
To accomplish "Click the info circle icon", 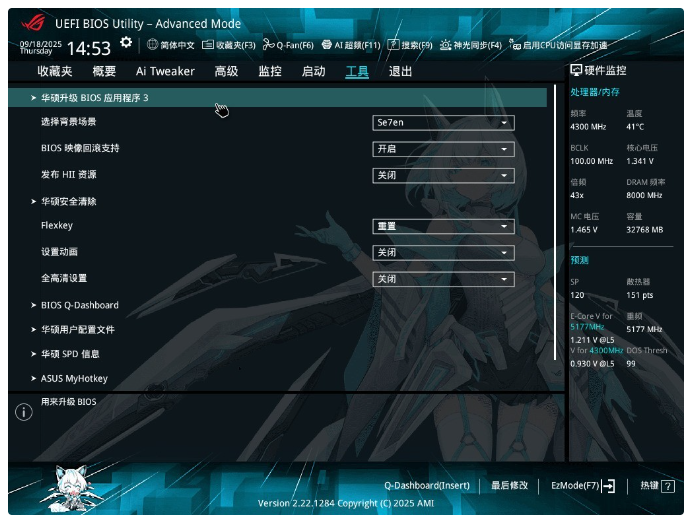I will click(24, 412).
